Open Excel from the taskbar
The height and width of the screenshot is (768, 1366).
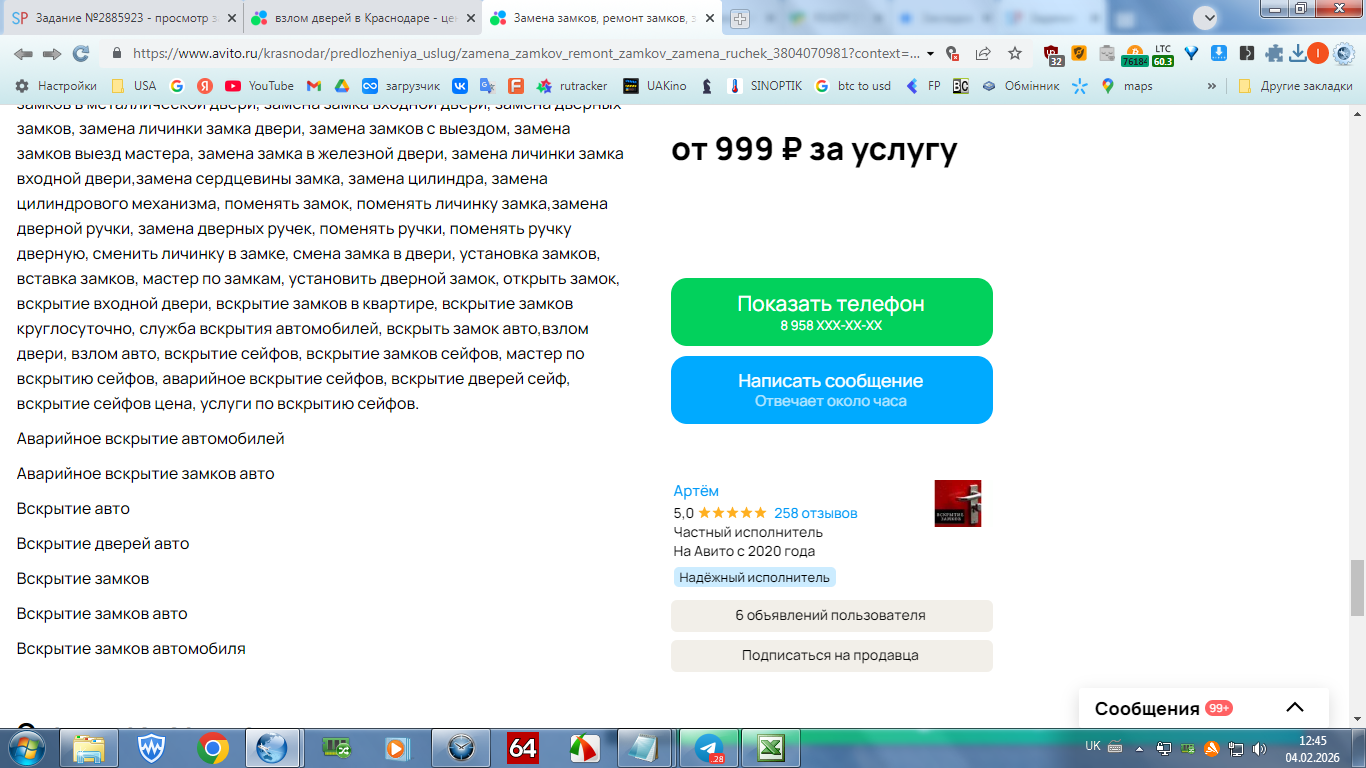(769, 748)
